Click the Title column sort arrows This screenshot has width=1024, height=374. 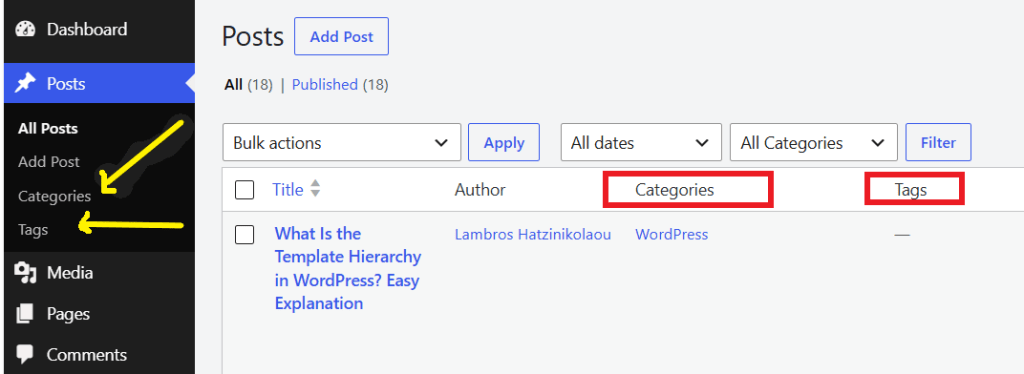[315, 189]
